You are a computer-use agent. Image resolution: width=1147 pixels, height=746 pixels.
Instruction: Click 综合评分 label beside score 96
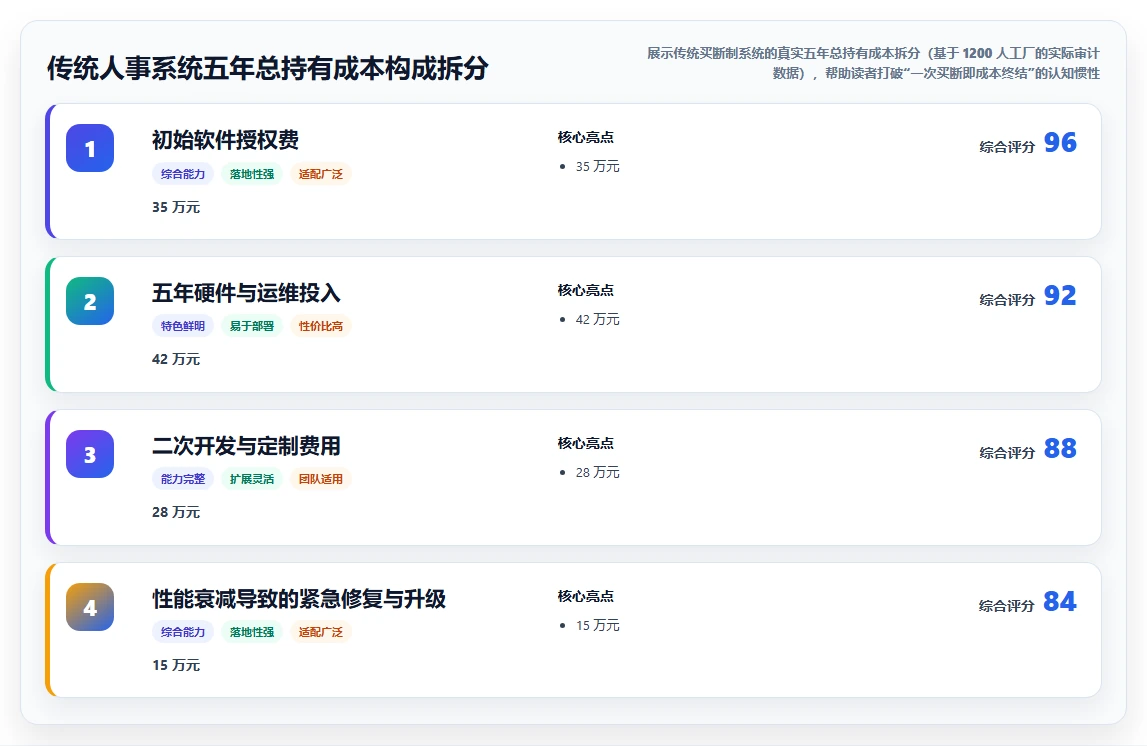1007,146
